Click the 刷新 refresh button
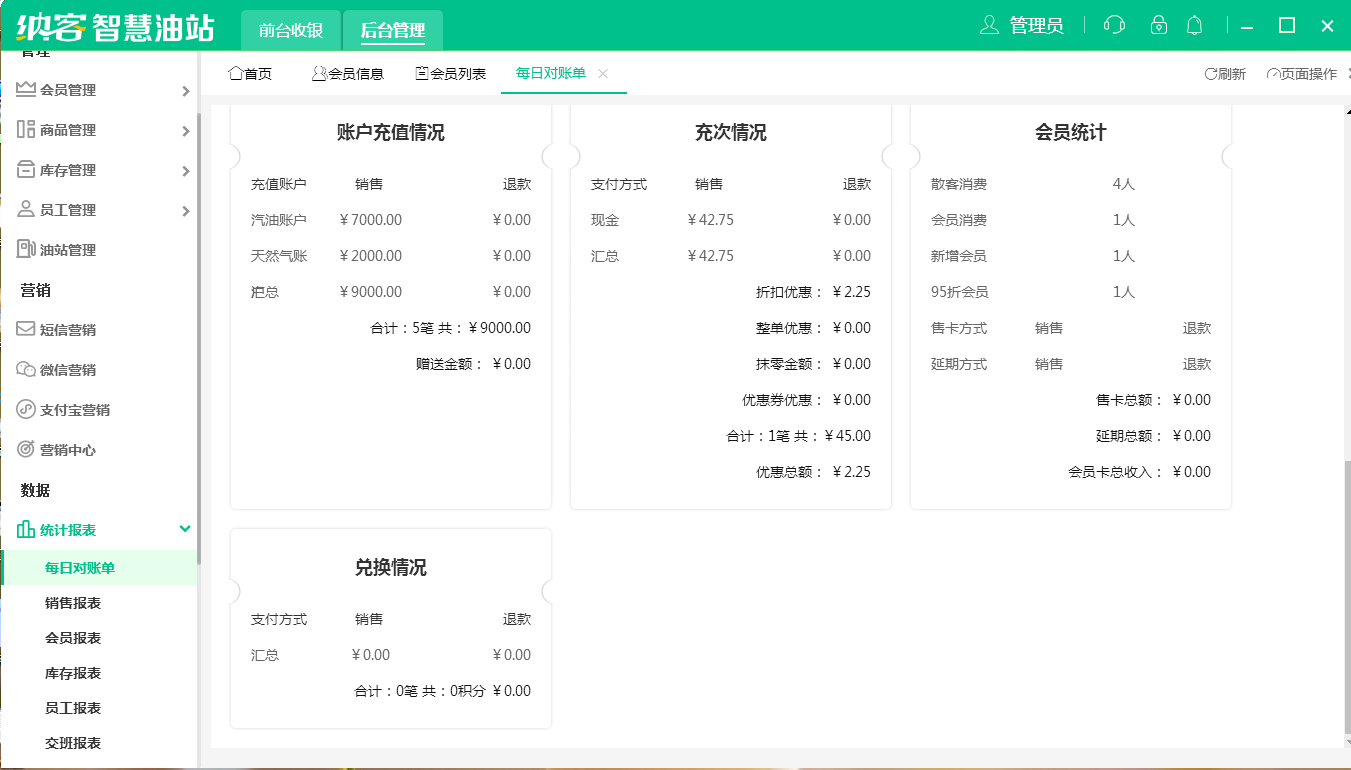The width and height of the screenshot is (1351, 770). (x=1225, y=74)
